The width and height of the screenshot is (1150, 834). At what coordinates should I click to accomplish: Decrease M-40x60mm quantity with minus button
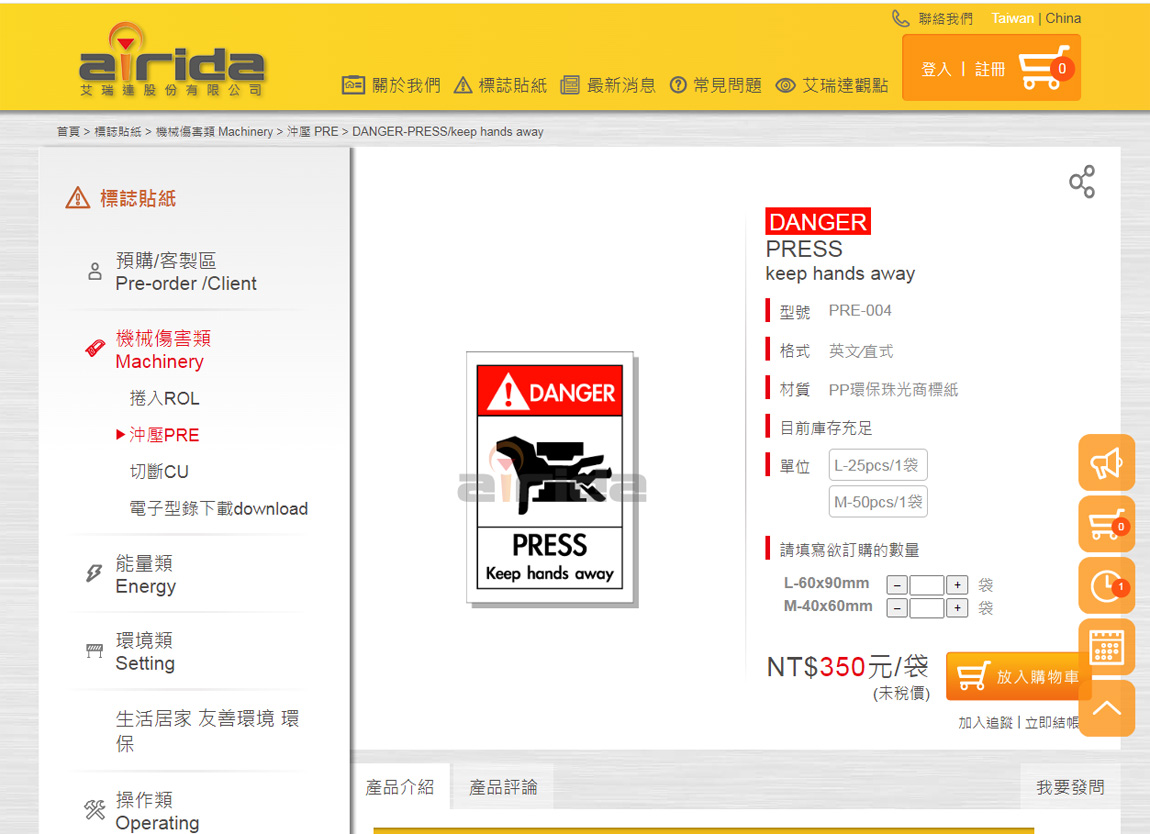coord(897,608)
